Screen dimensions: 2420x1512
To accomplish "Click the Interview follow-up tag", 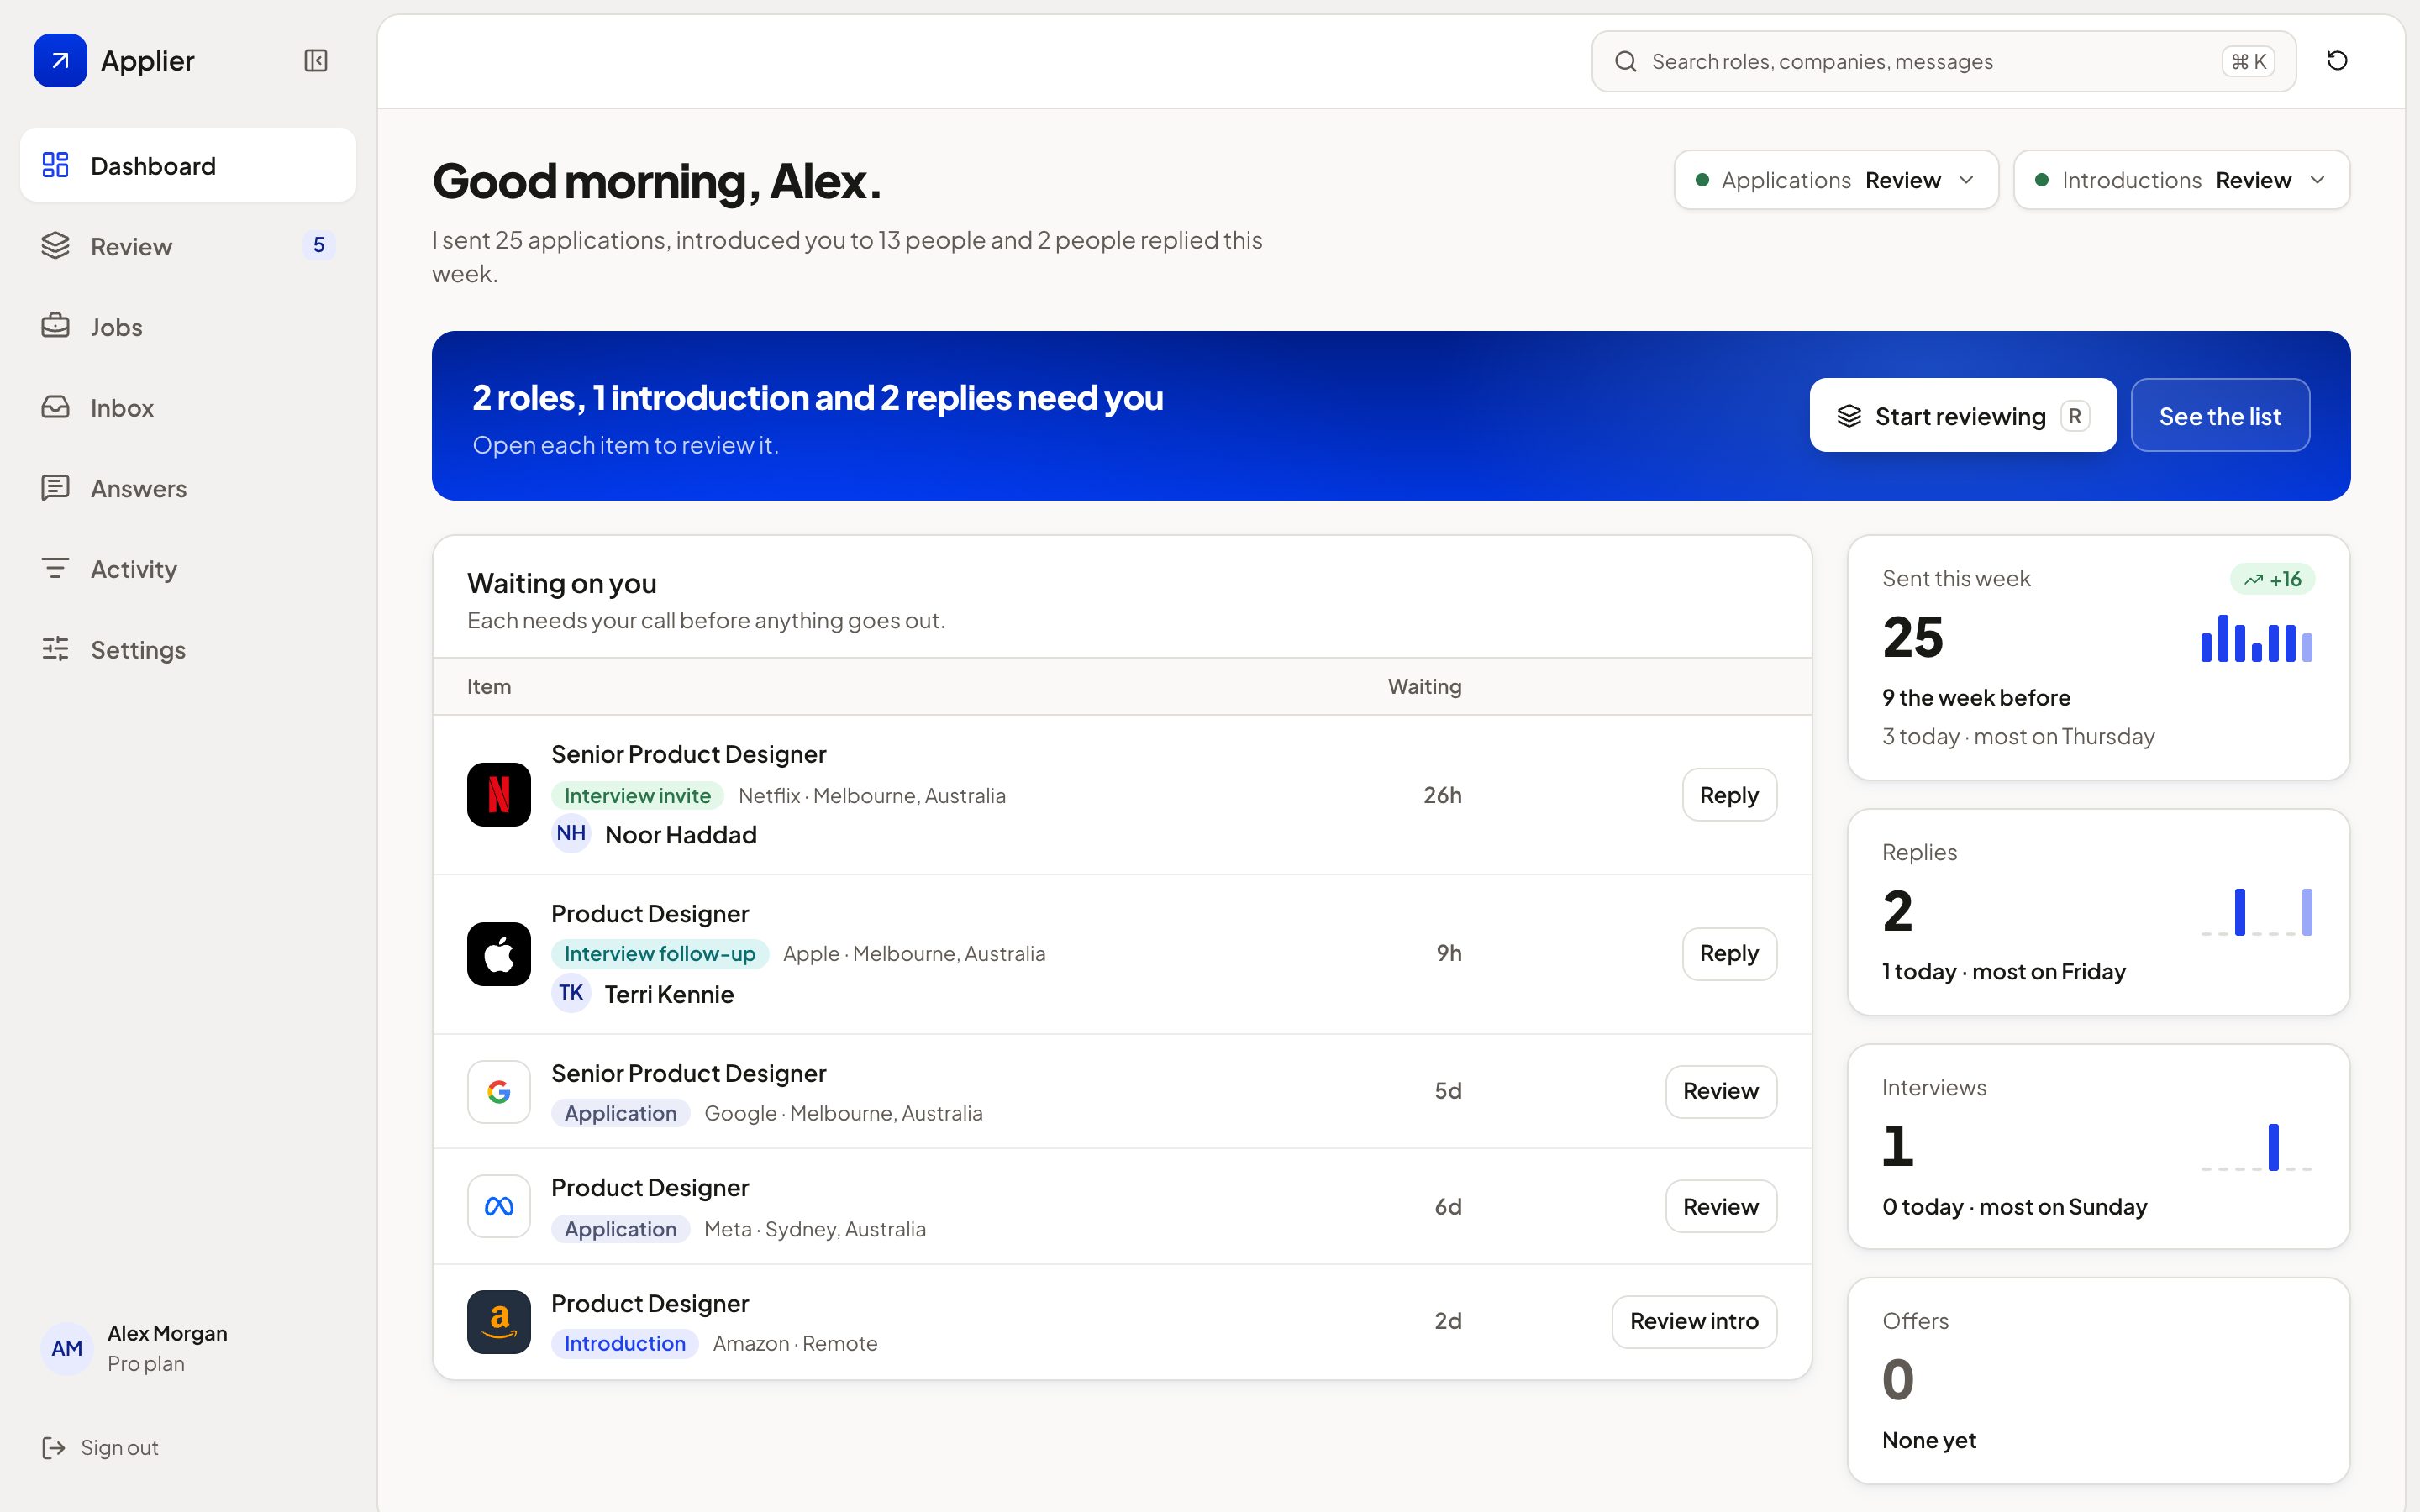I will 660,954.
